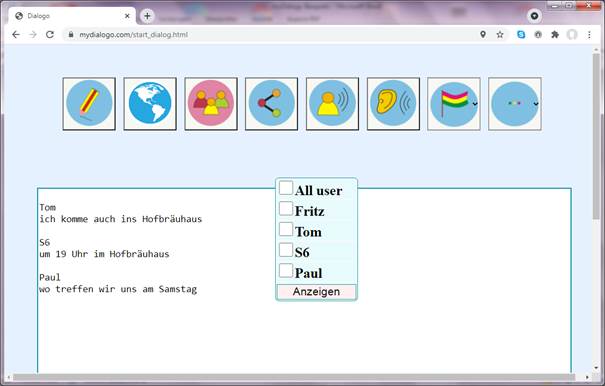The image size is (605, 386).
Task: Select the user group icon
Action: tap(211, 104)
